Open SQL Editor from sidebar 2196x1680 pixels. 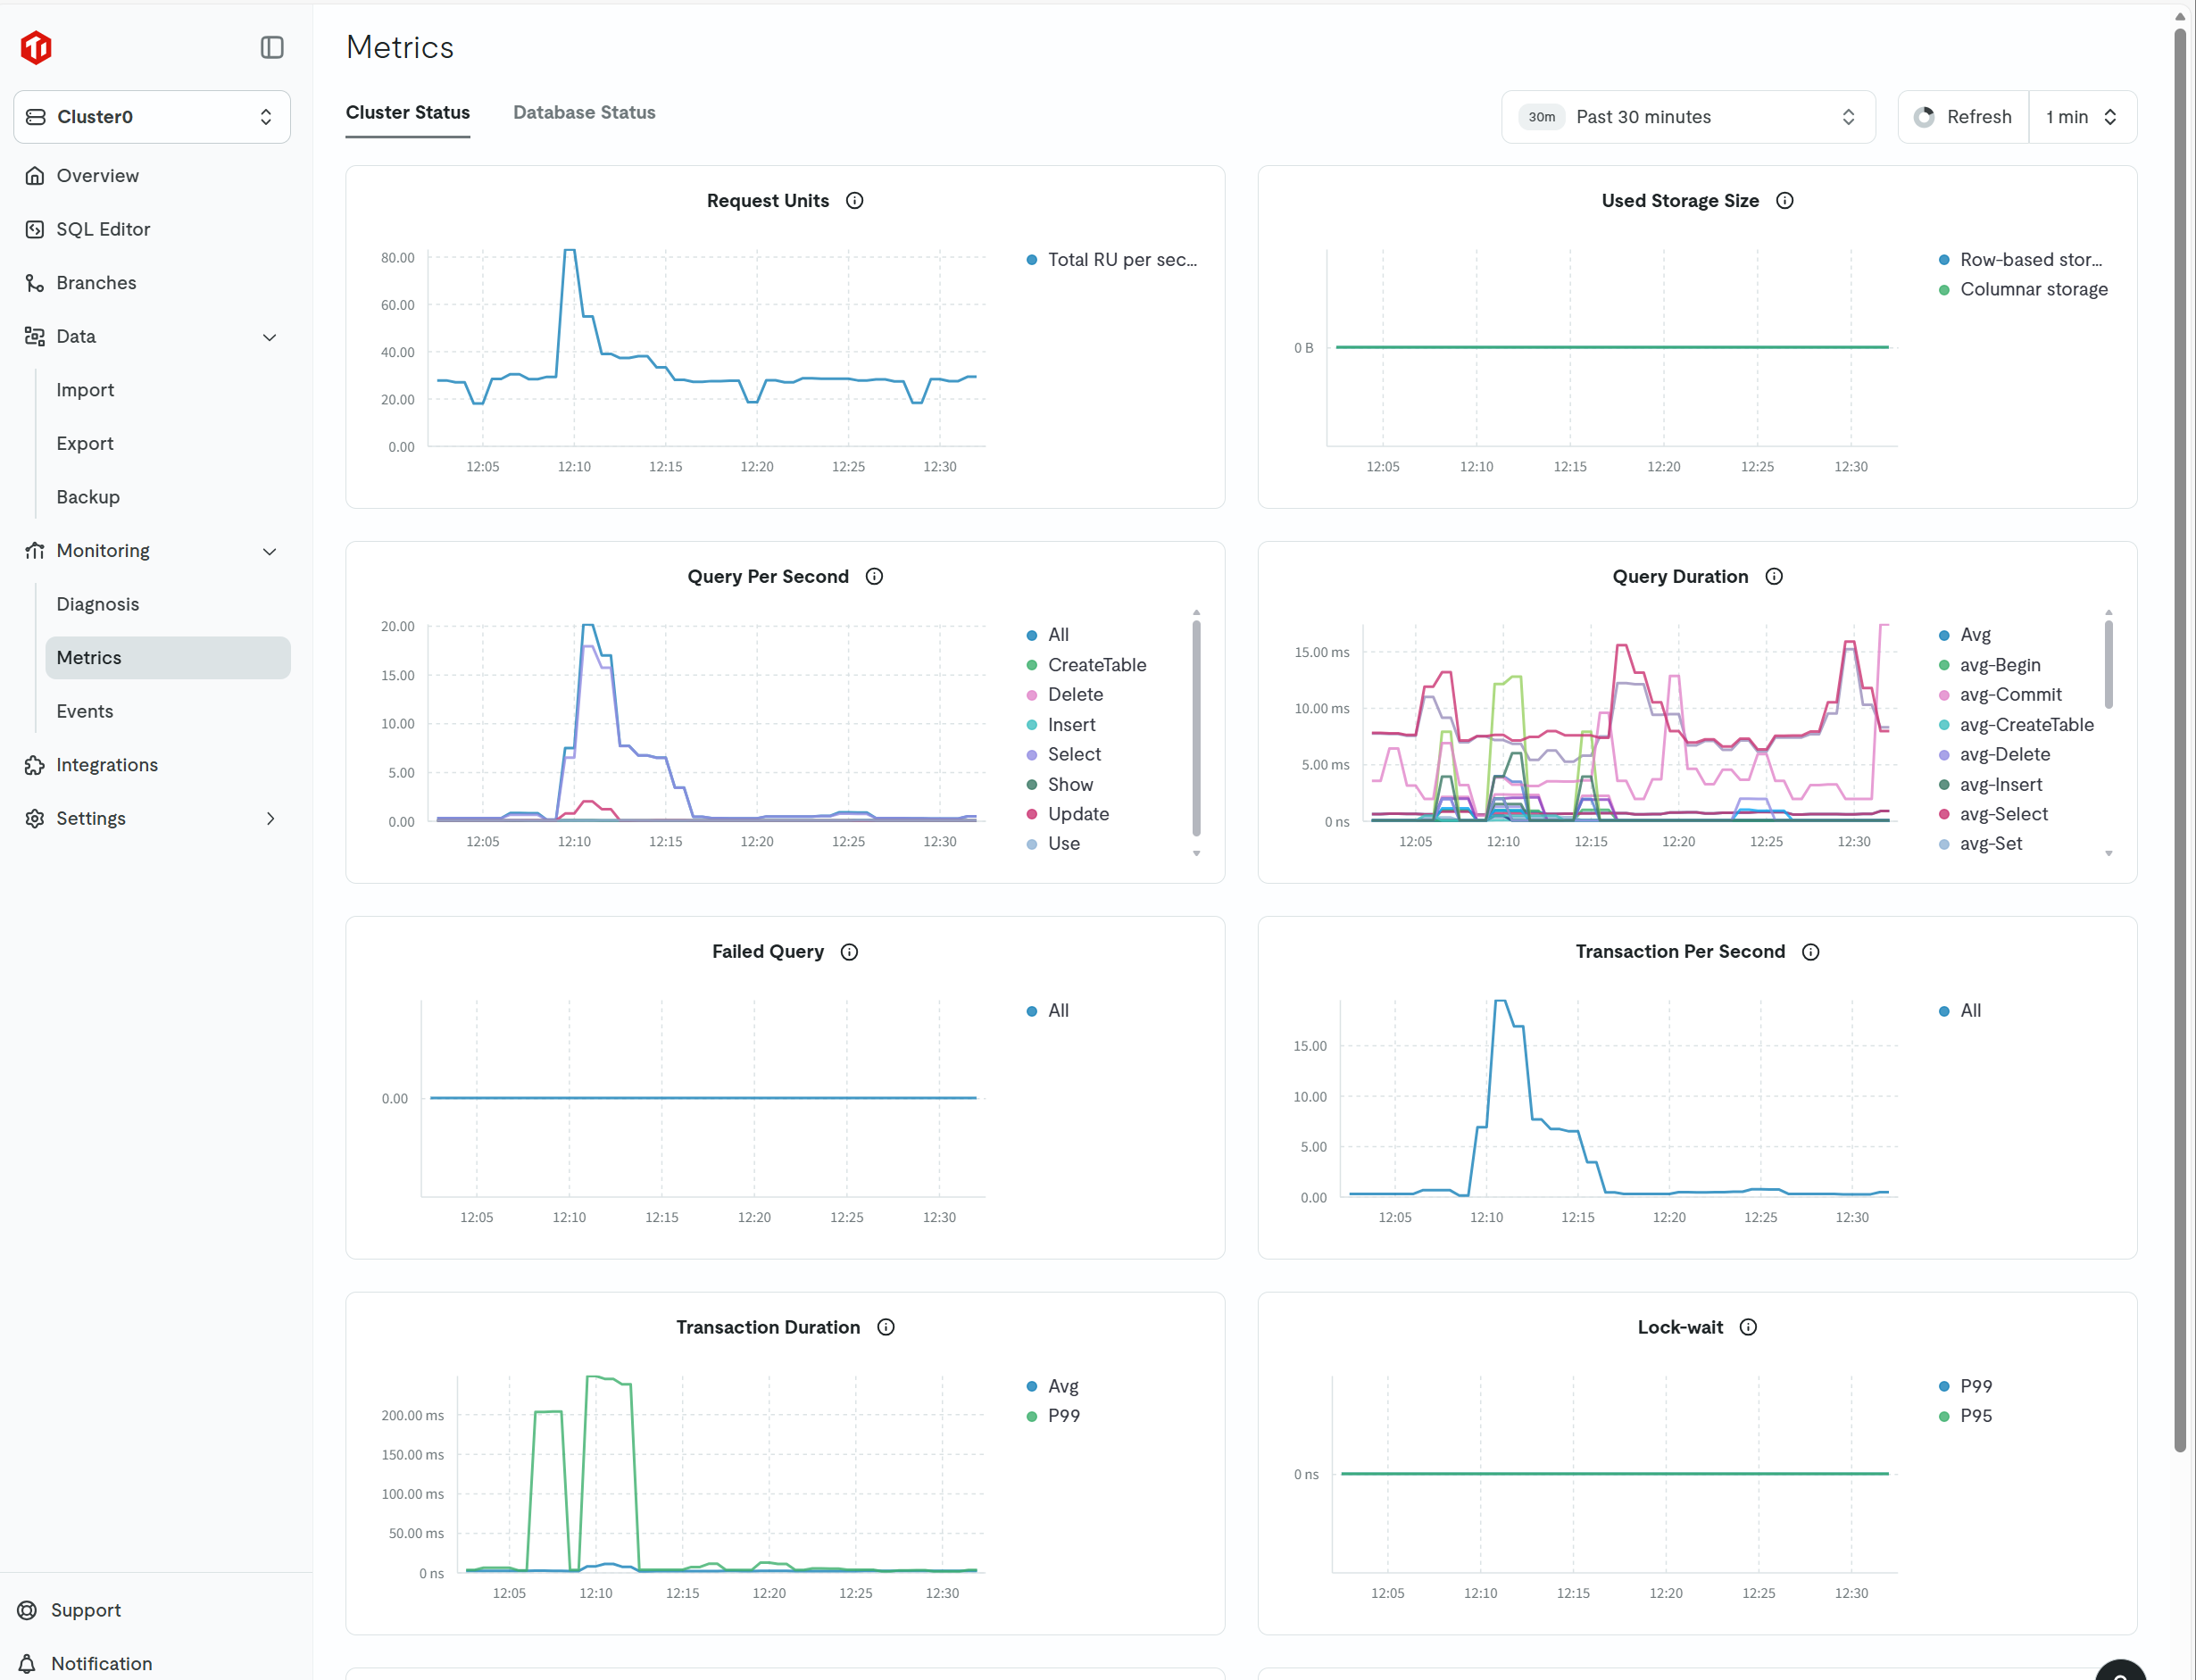pos(103,229)
